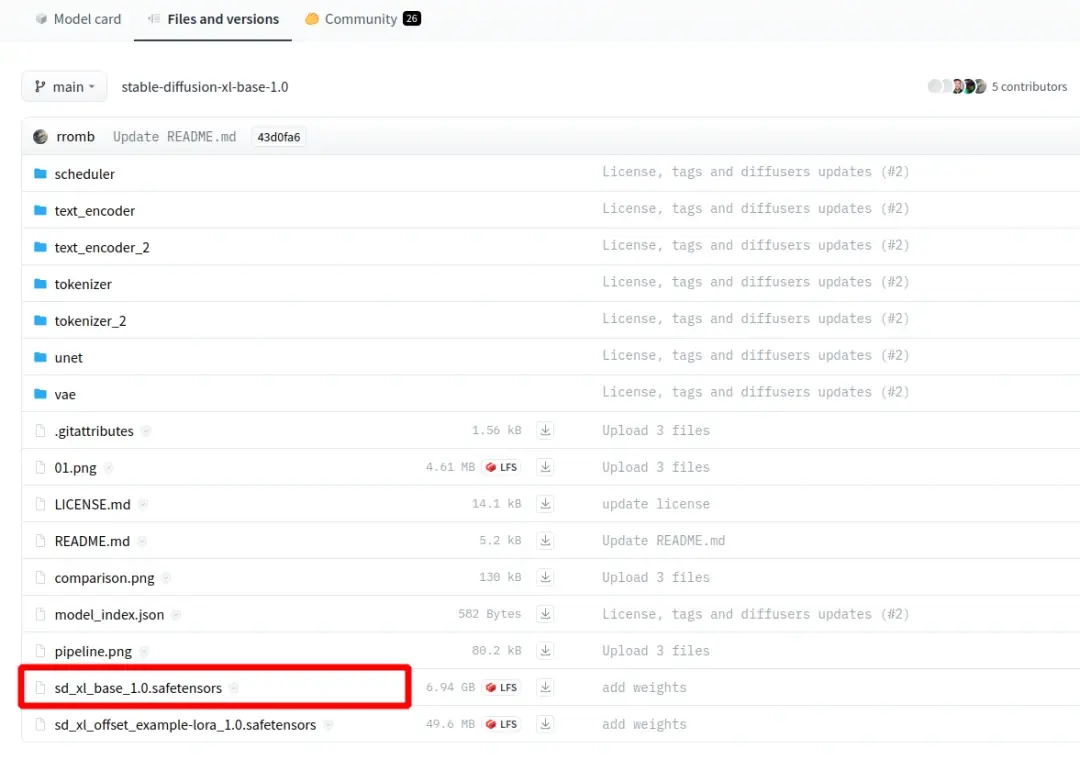
Task: Download the README.md file
Action: pyautogui.click(x=545, y=541)
